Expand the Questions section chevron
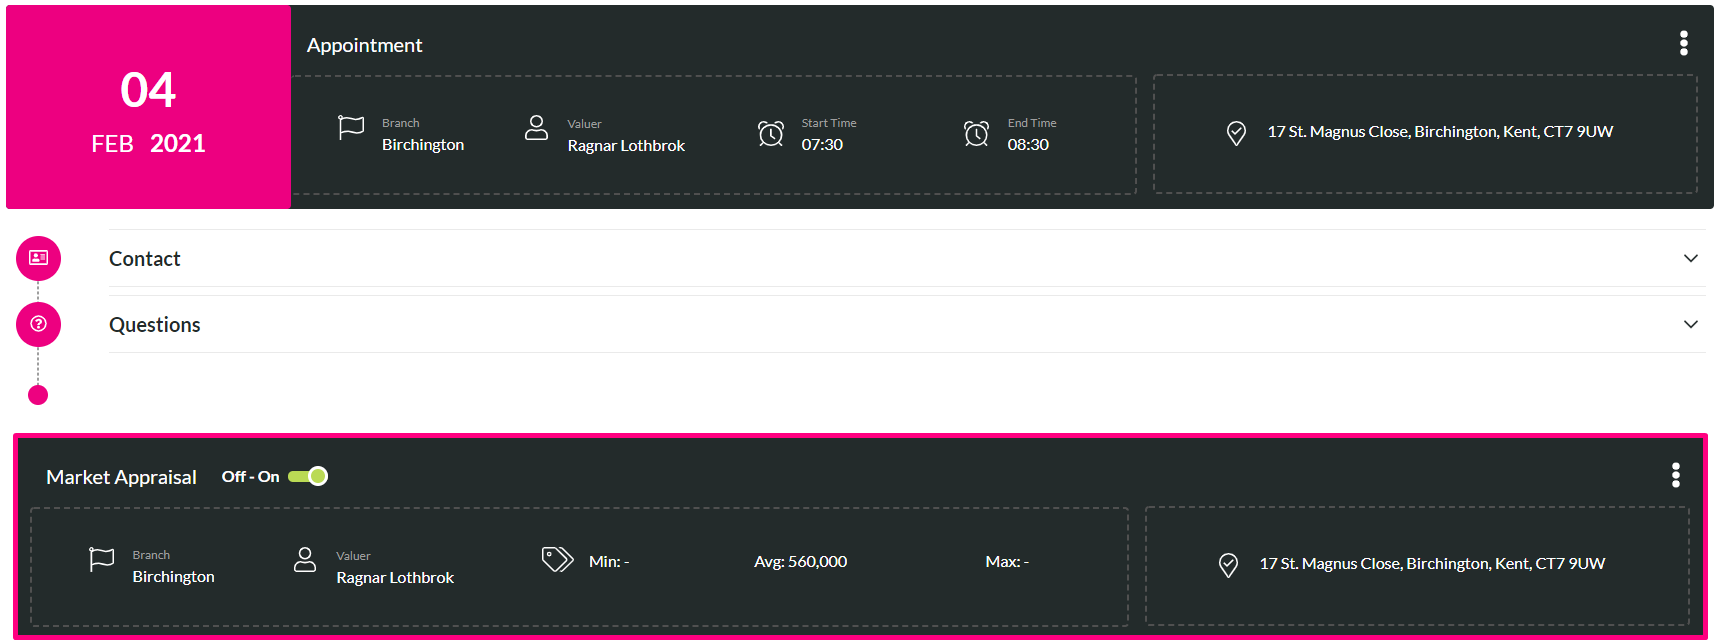 [1691, 324]
